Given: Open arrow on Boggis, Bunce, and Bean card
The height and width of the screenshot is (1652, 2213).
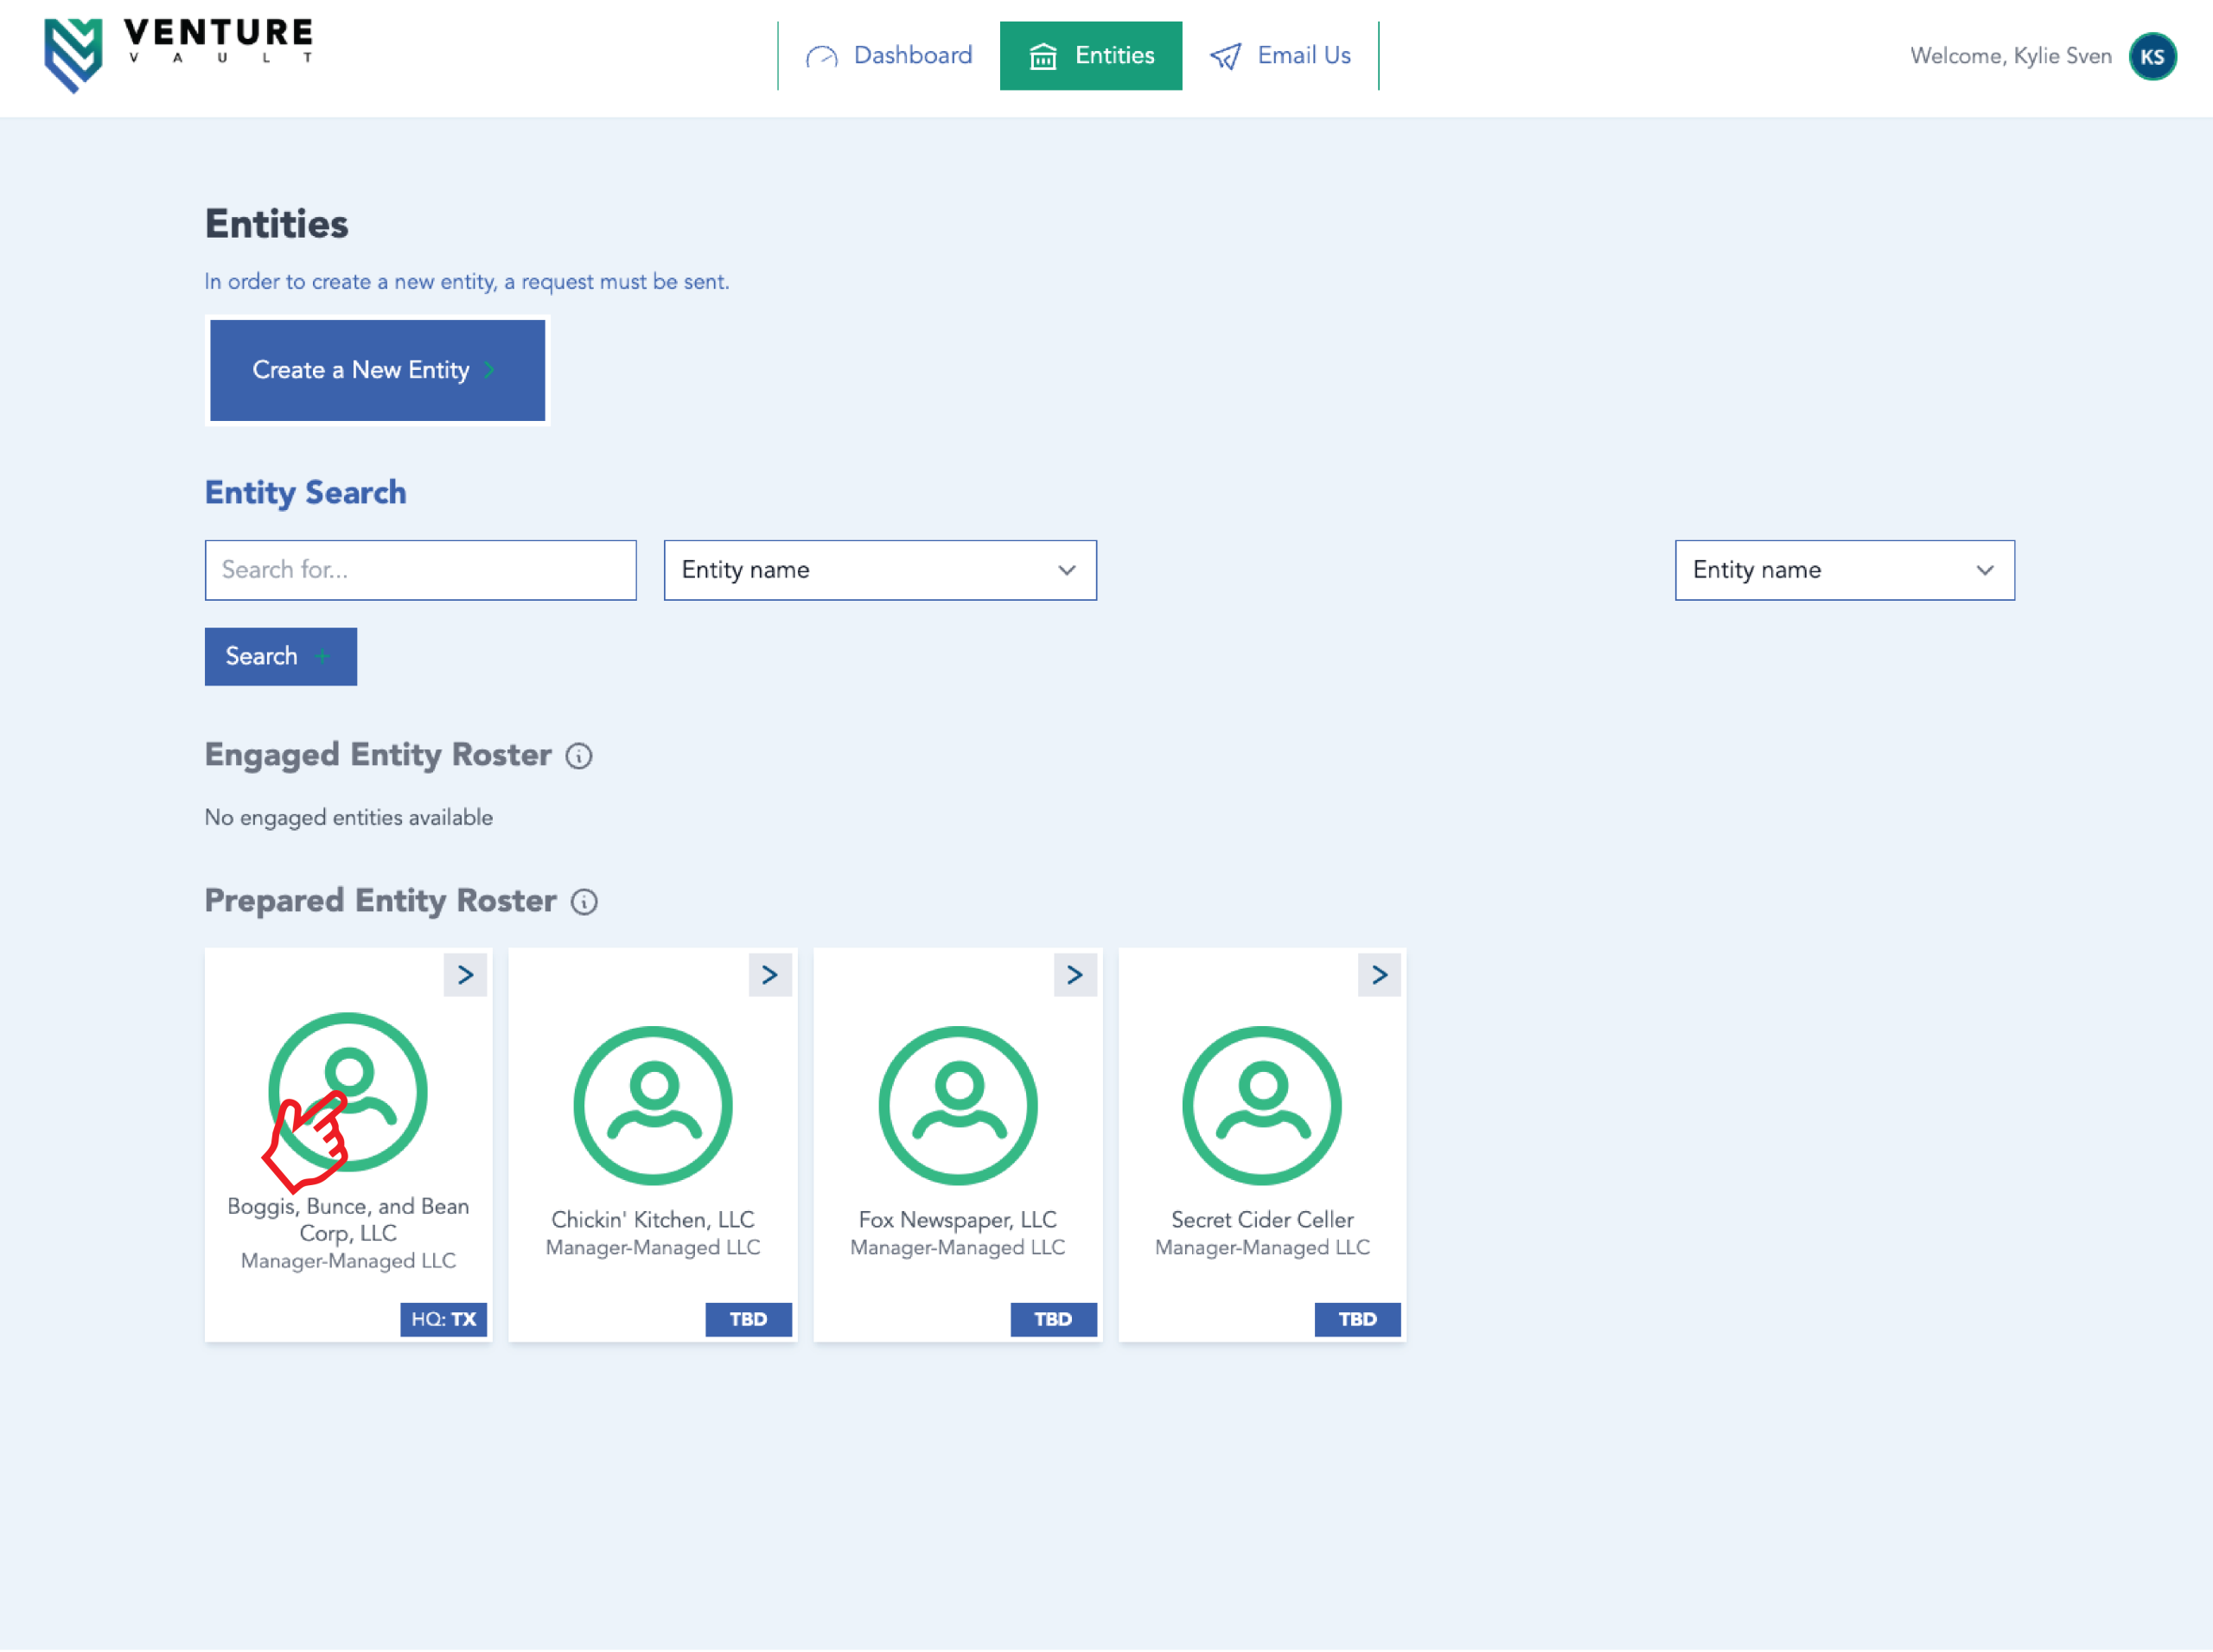Looking at the screenshot, I should (x=466, y=975).
